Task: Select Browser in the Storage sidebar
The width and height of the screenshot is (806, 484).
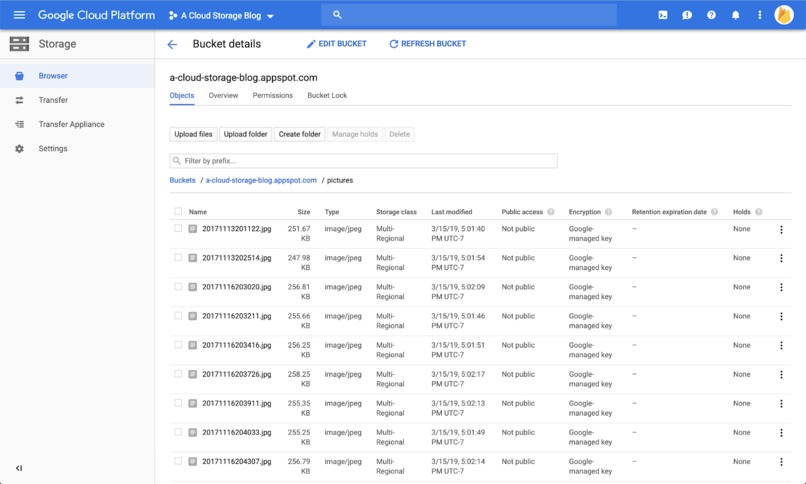Action: point(77,76)
